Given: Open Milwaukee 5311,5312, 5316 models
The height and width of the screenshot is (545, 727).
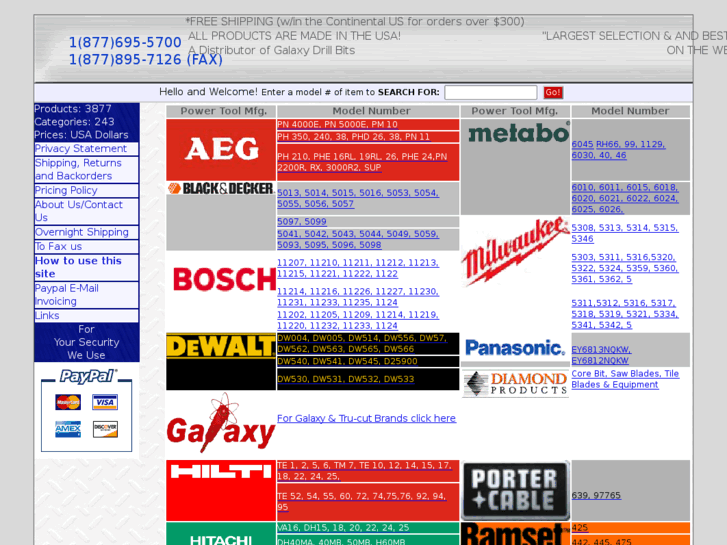Looking at the screenshot, I should coord(625,314).
